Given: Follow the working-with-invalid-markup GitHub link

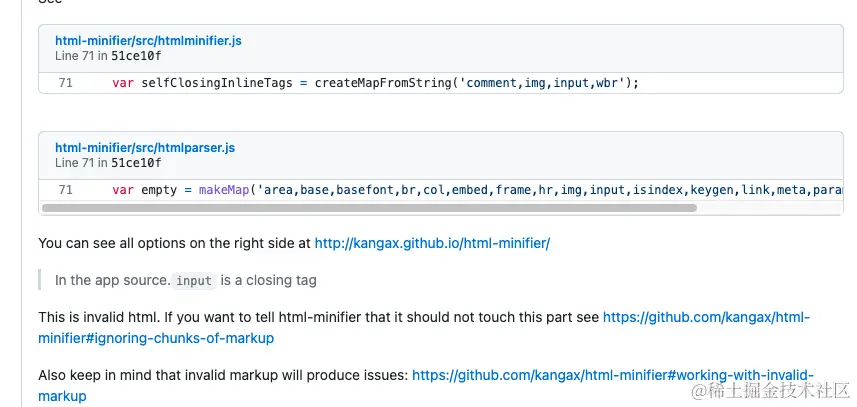Looking at the screenshot, I should (x=426, y=385).
